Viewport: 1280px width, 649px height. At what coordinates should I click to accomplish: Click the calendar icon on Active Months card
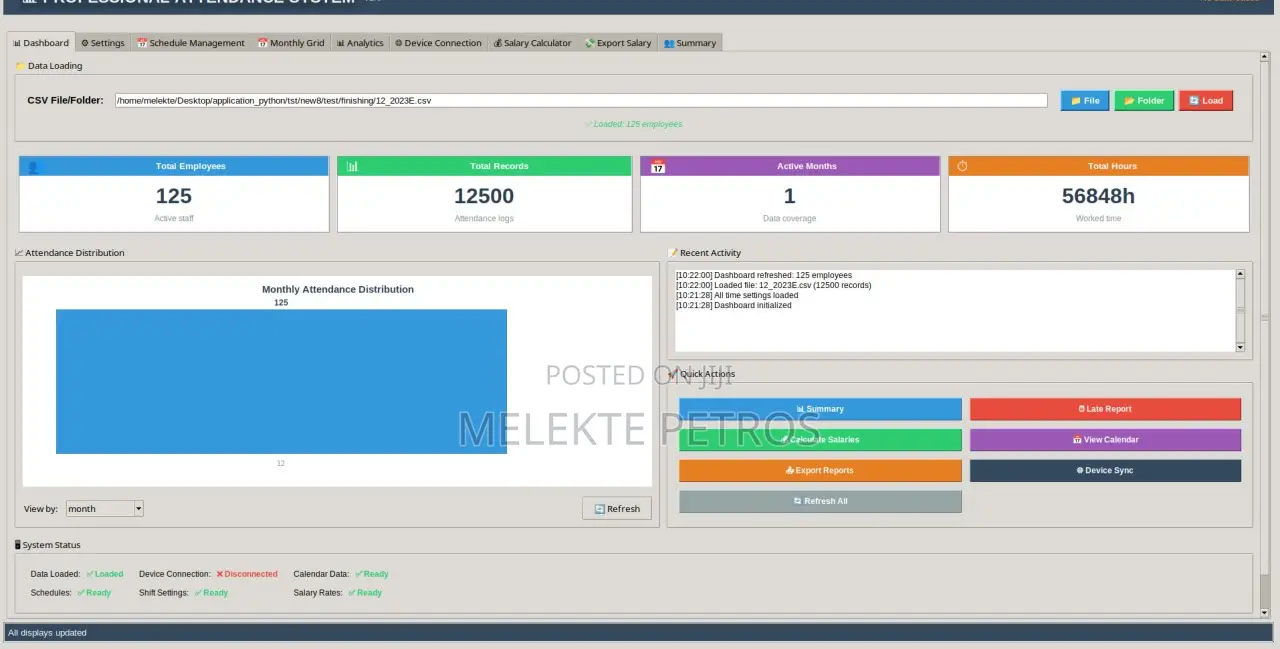click(658, 166)
